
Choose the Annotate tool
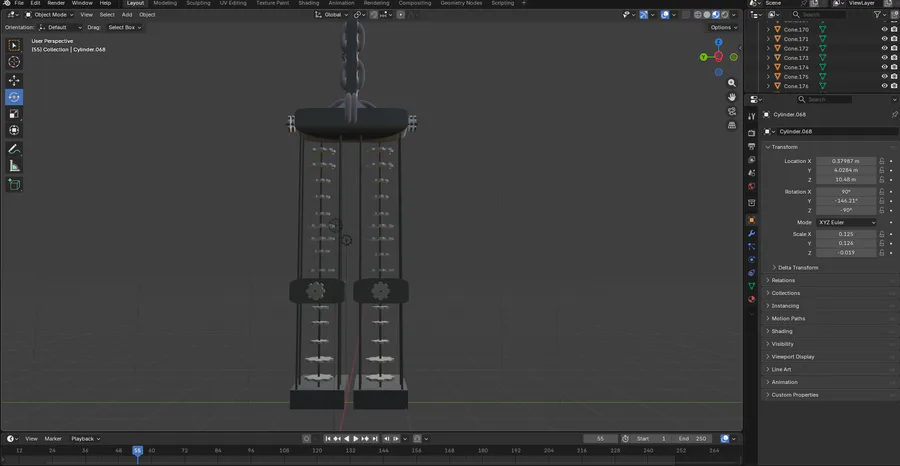[x=14, y=149]
